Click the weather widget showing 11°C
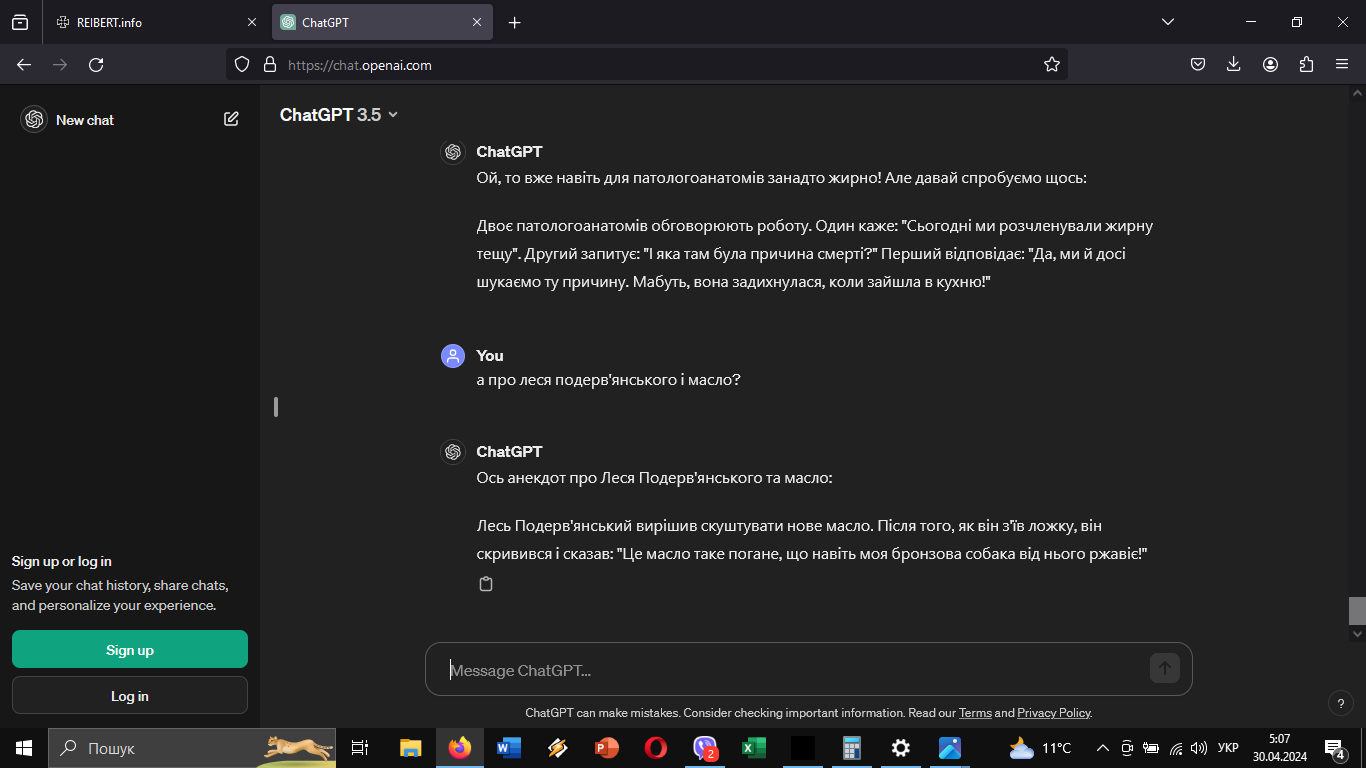Viewport: 1366px width, 768px height. click(x=1040, y=748)
